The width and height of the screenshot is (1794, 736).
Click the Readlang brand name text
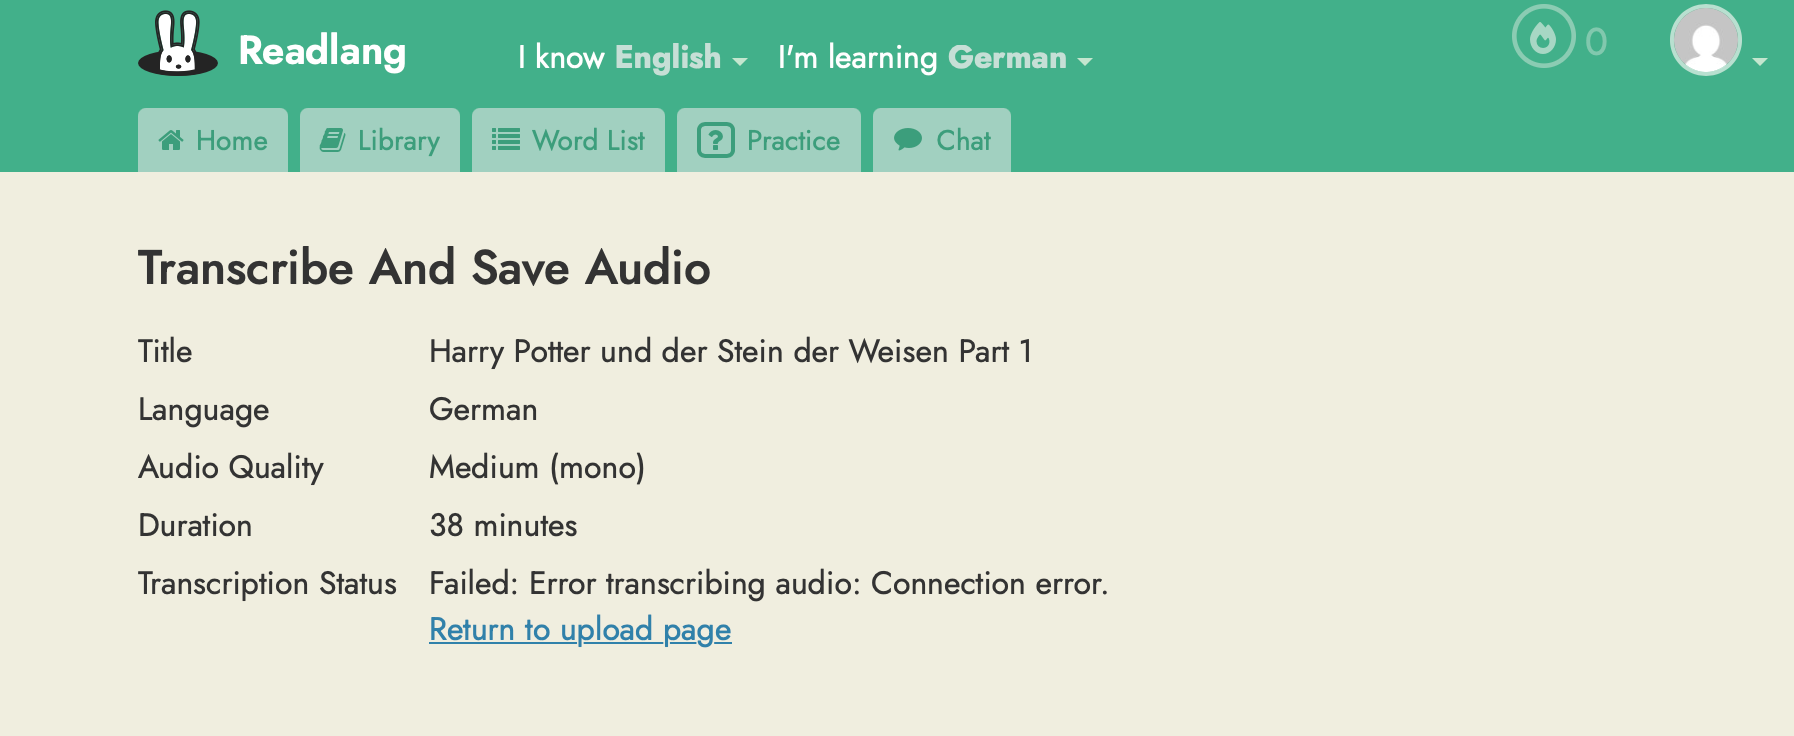(322, 51)
